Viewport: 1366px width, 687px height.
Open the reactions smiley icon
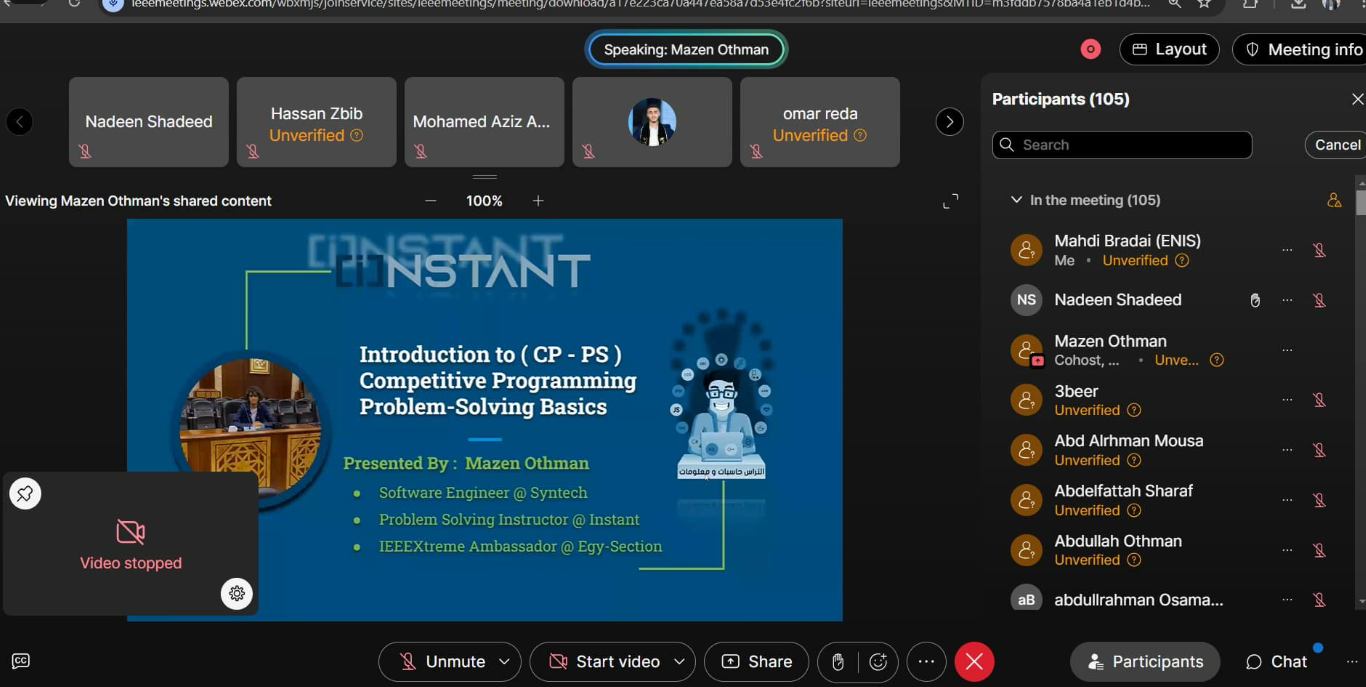point(879,662)
